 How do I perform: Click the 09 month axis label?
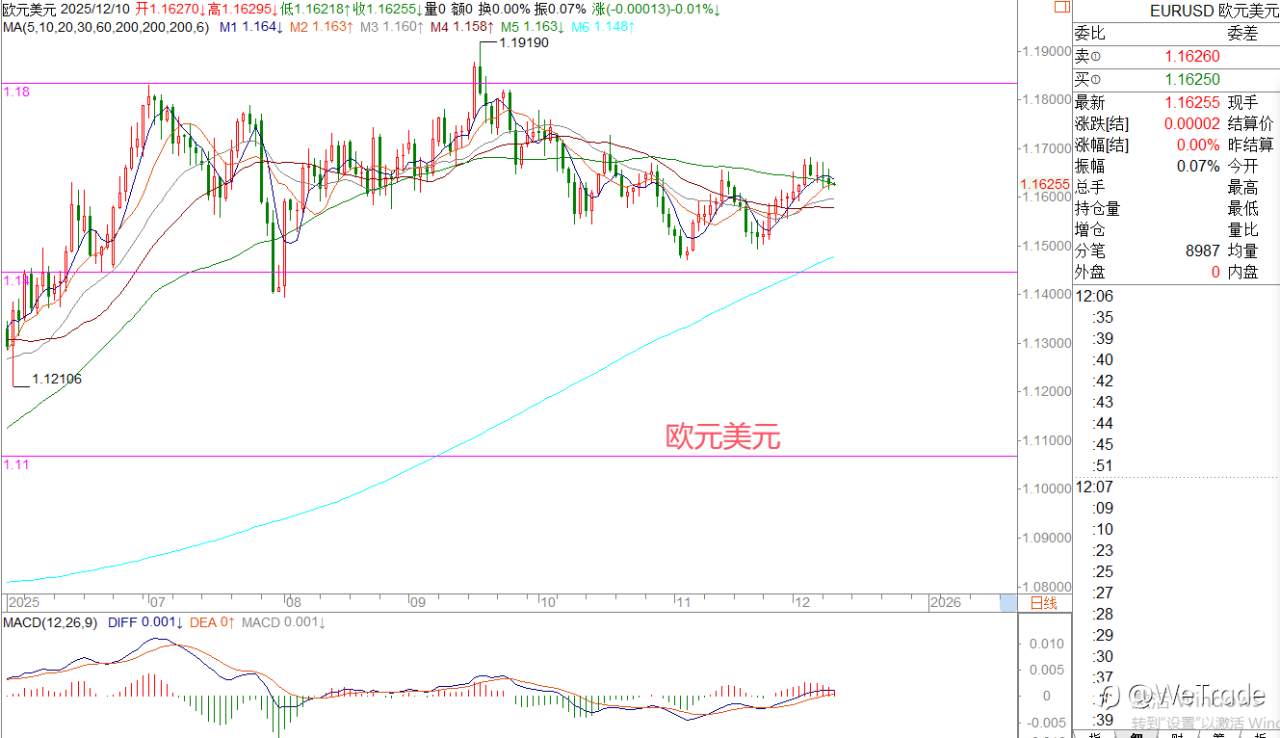[419, 603]
